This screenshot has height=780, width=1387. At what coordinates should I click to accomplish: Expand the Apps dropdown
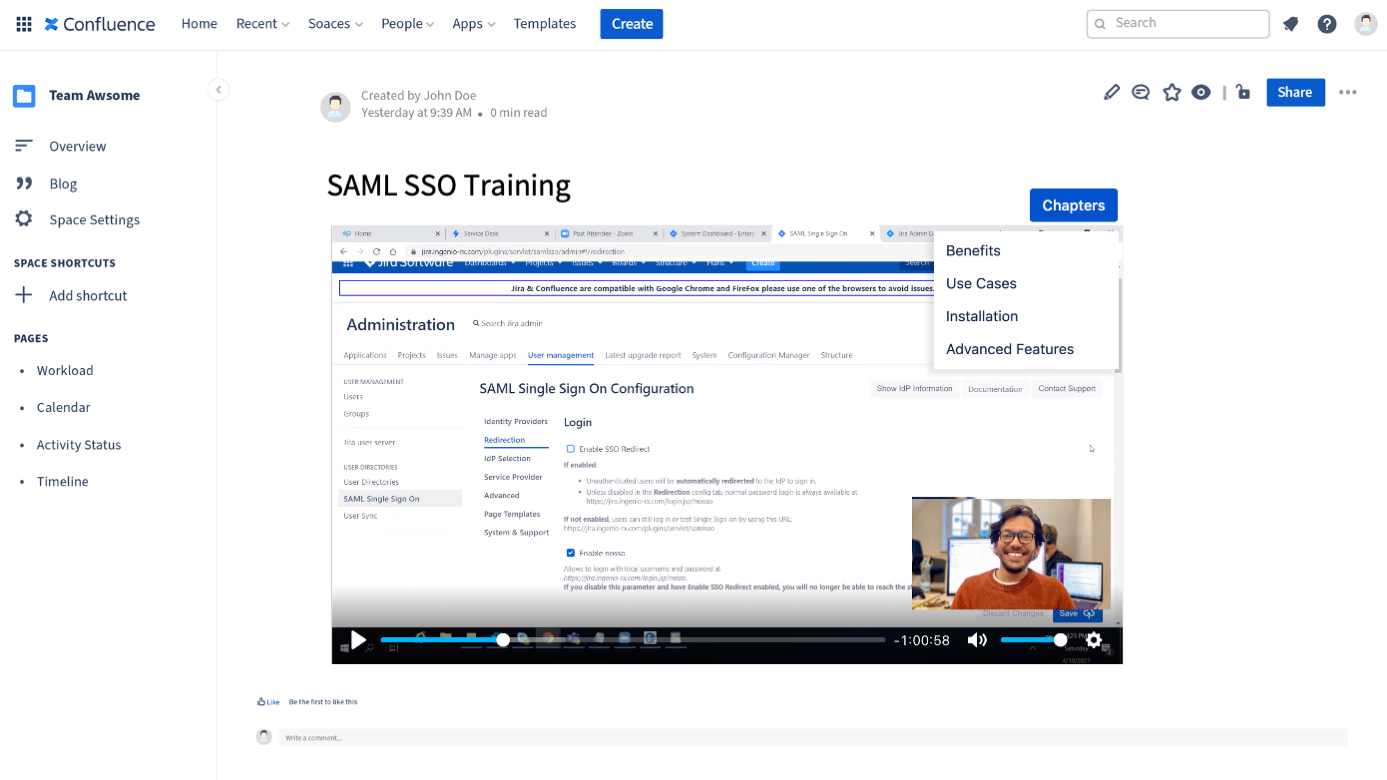(474, 24)
